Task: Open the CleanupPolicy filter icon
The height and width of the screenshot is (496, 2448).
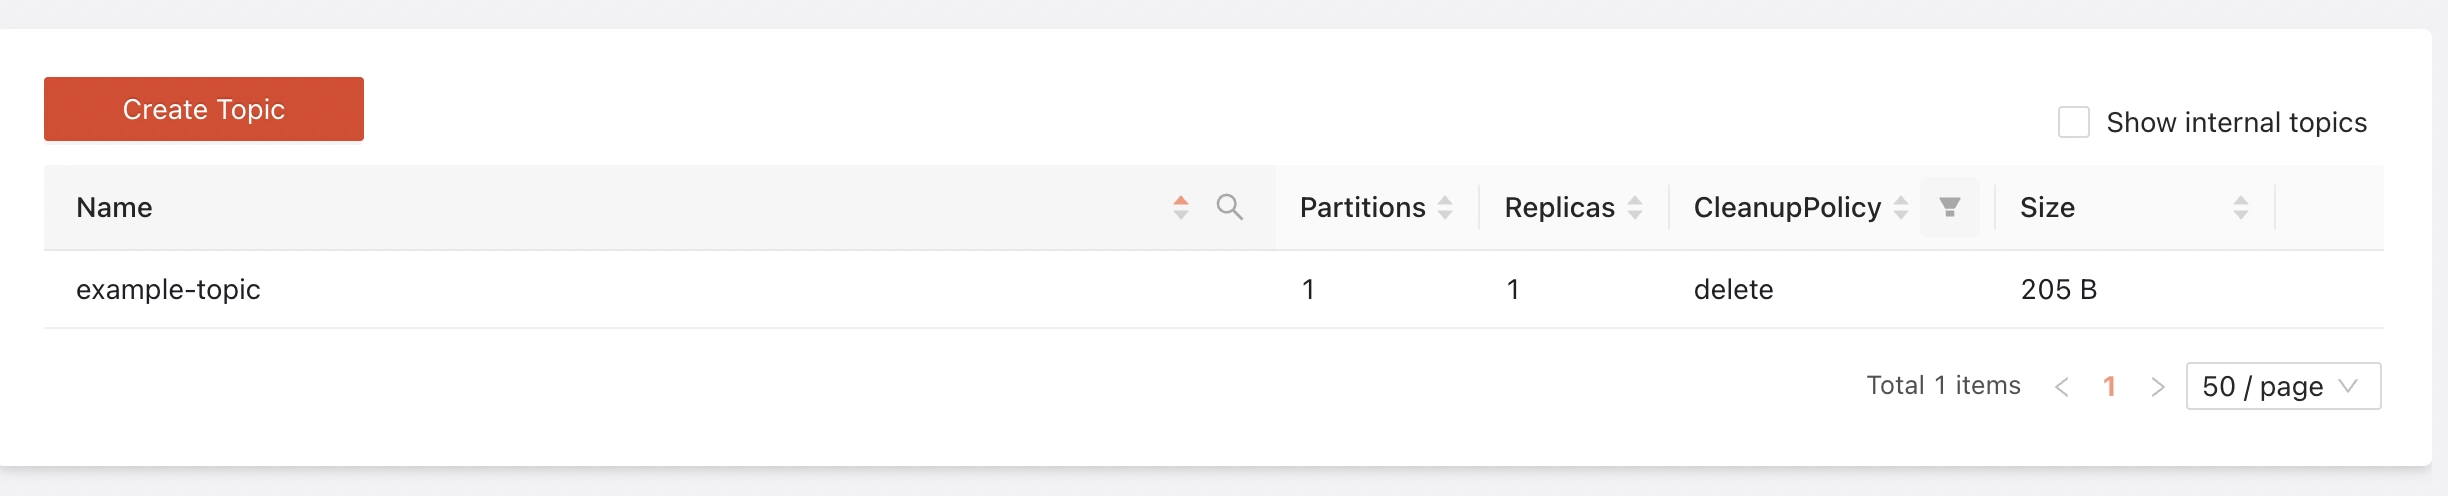Action: click(x=1949, y=207)
